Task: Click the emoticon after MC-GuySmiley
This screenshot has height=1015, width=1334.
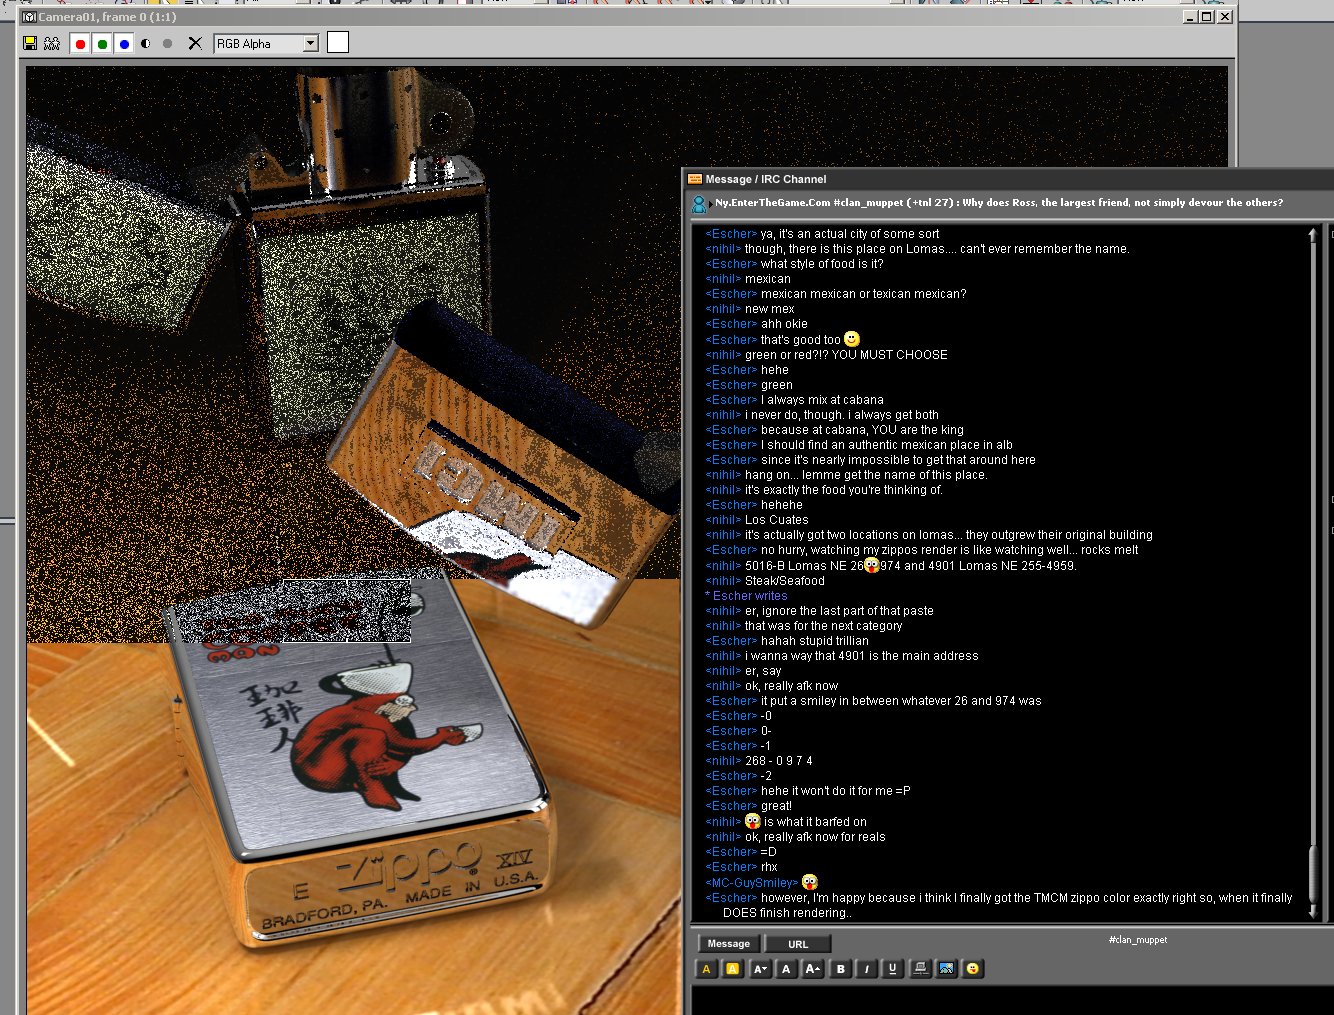Action: coord(810,882)
